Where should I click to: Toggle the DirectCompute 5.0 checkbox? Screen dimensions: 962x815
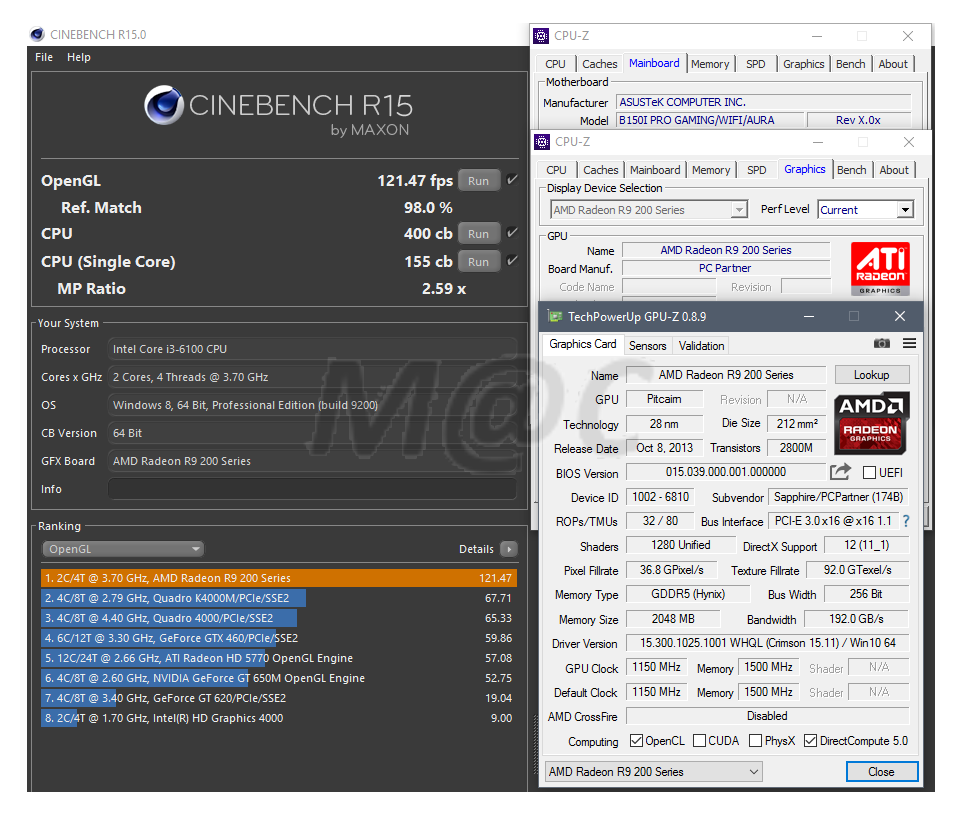(x=810, y=741)
